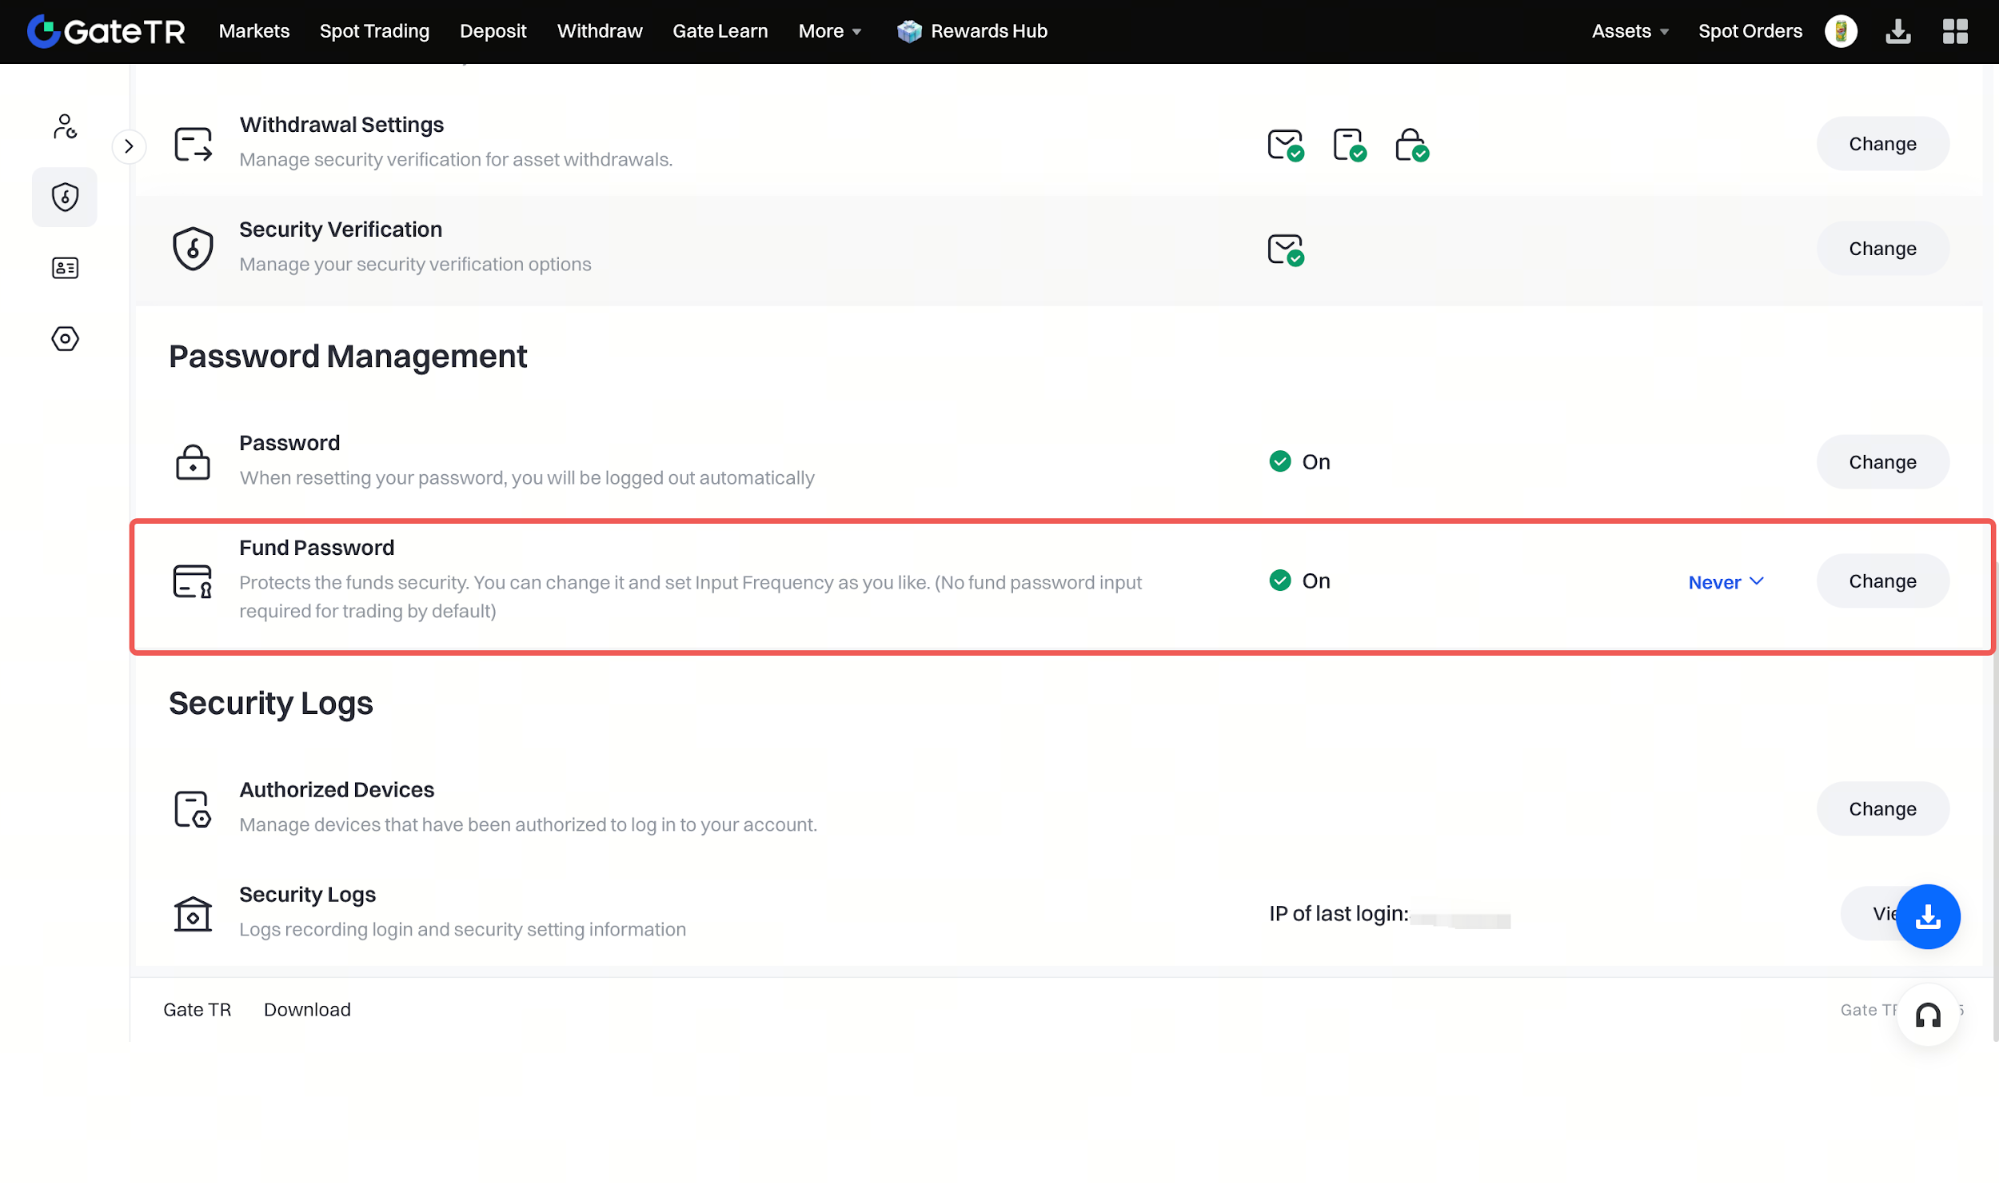The width and height of the screenshot is (1999, 1184).
Task: Open the Assets dropdown
Action: [x=1629, y=31]
